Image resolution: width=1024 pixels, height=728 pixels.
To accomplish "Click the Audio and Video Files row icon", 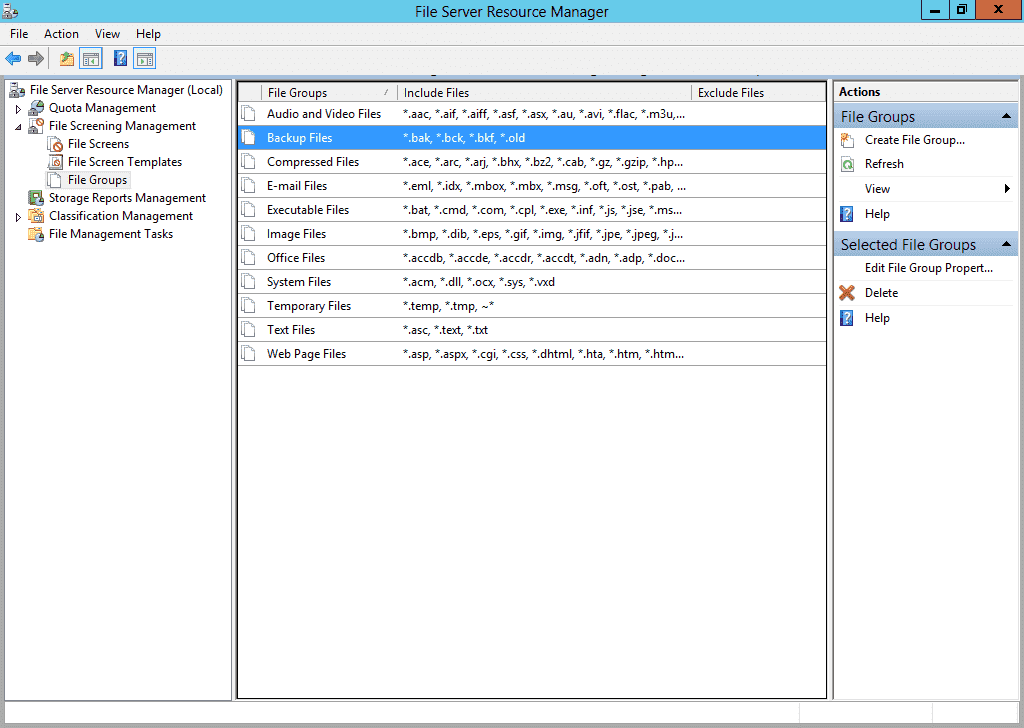I will (249, 114).
